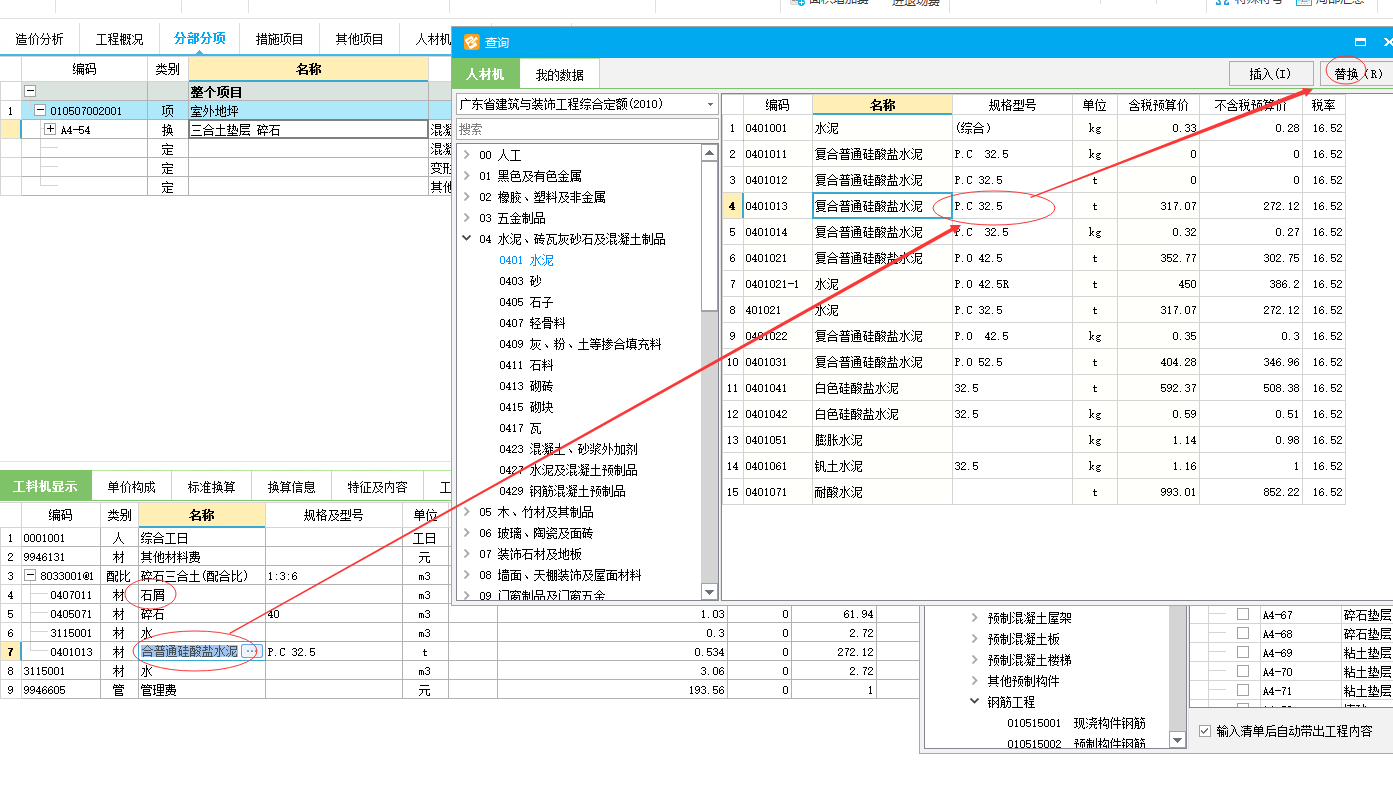Click the 规格型号 column header in 查询
The image size is (1393, 798).
(1012, 104)
